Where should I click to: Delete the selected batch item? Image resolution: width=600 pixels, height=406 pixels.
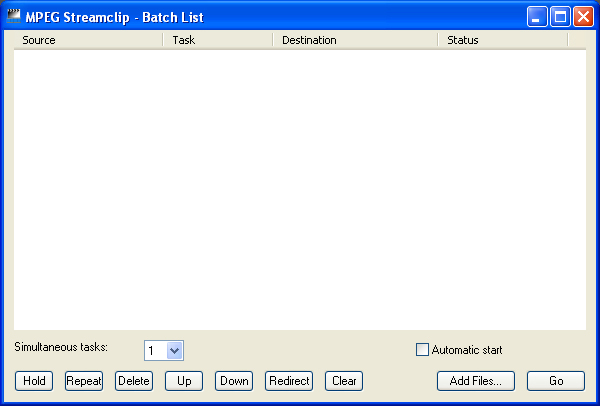coord(134,381)
